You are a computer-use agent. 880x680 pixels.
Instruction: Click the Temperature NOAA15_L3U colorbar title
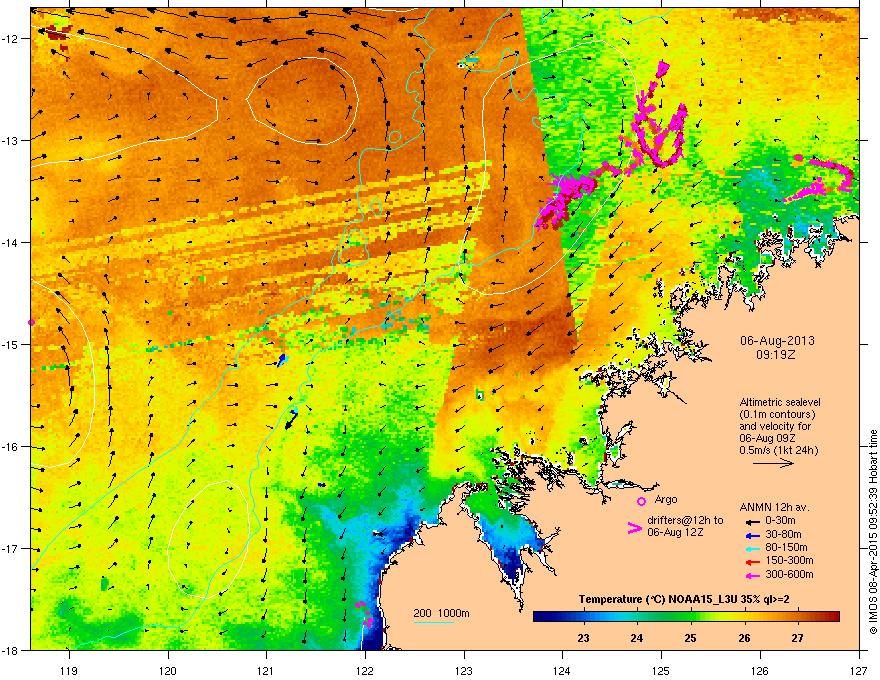(684, 599)
